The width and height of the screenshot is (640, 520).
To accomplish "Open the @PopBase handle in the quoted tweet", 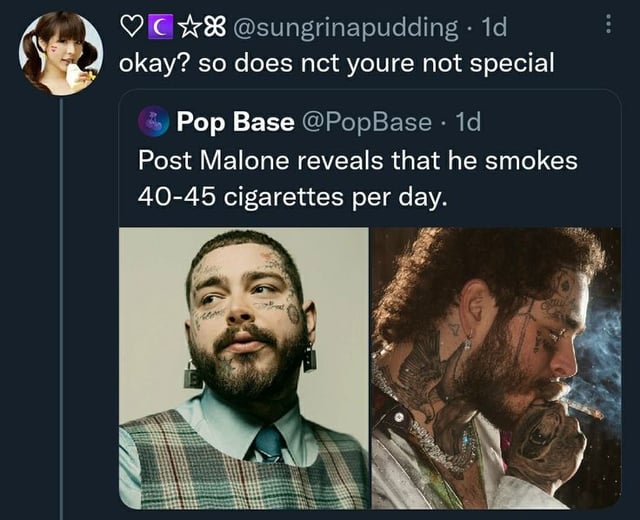I will (366, 122).
